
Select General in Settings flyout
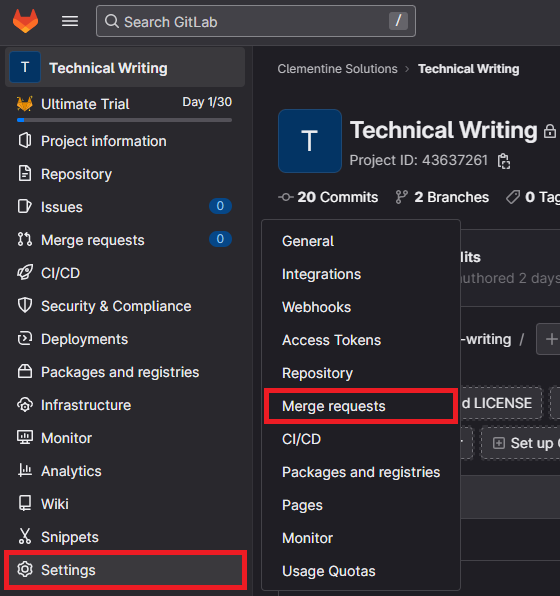pyautogui.click(x=361, y=241)
